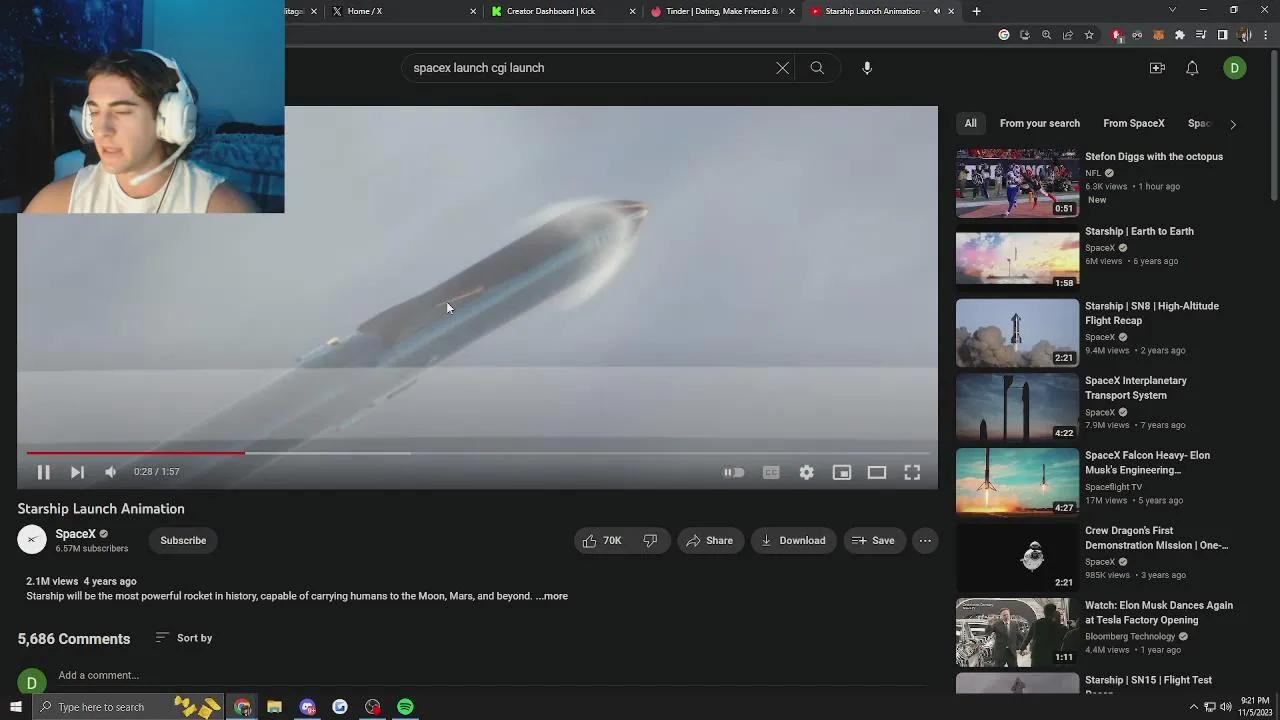Search with voice microphone
The width and height of the screenshot is (1280, 720).
[867, 68]
